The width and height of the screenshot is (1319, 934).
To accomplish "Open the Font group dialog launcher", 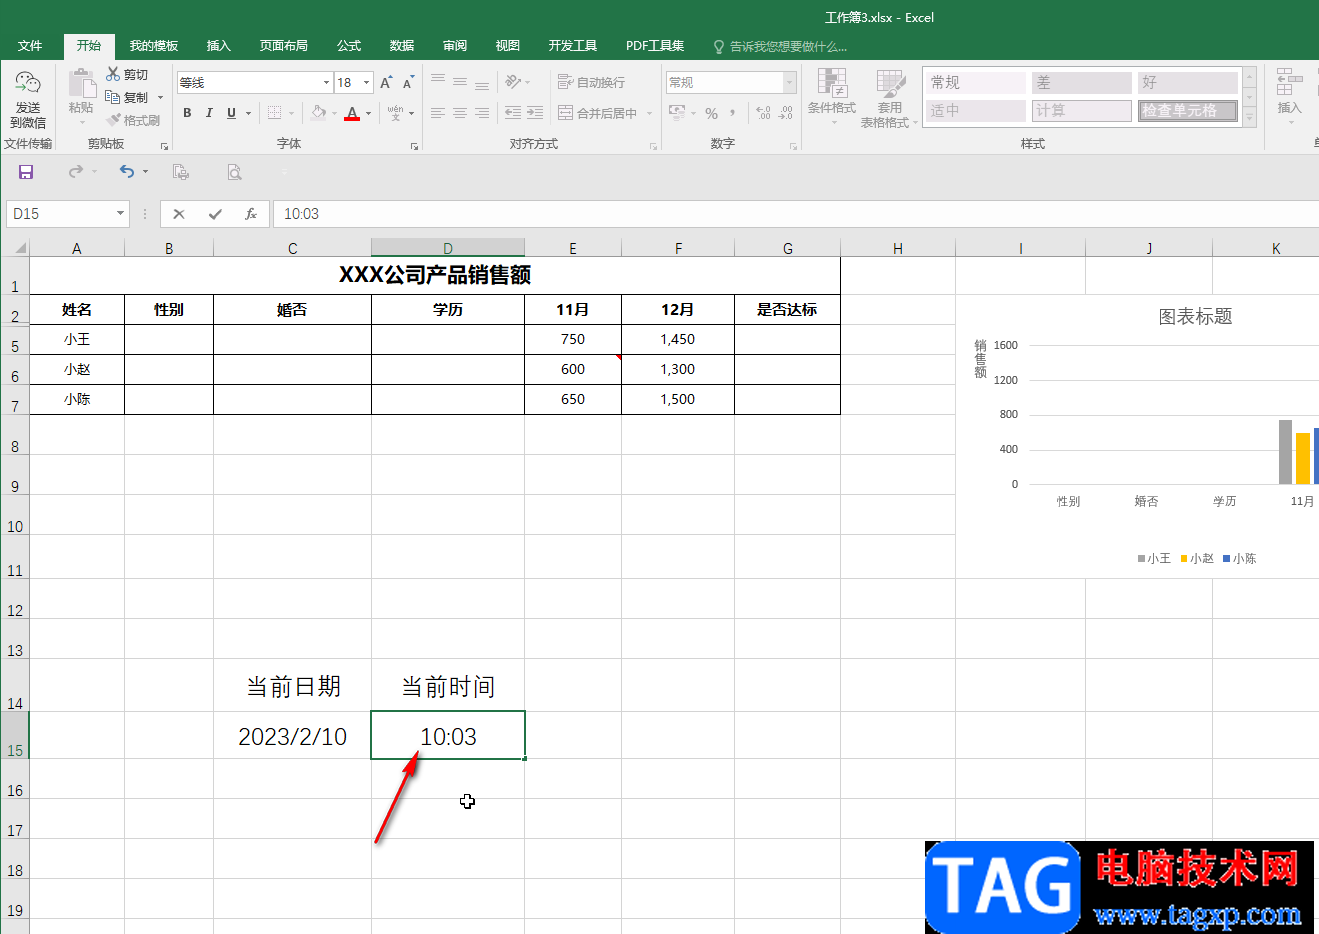I will coord(414,147).
